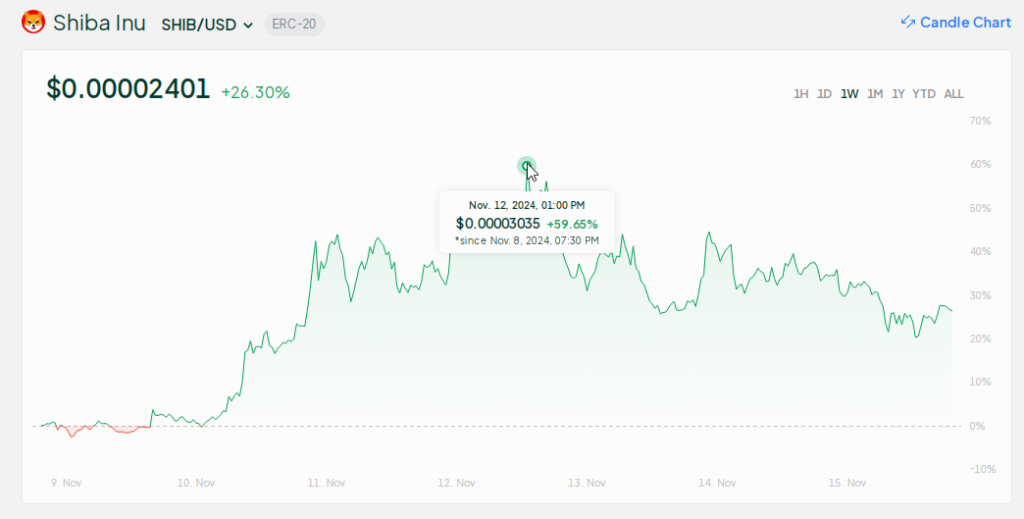Select the 1D time range

coord(824,94)
